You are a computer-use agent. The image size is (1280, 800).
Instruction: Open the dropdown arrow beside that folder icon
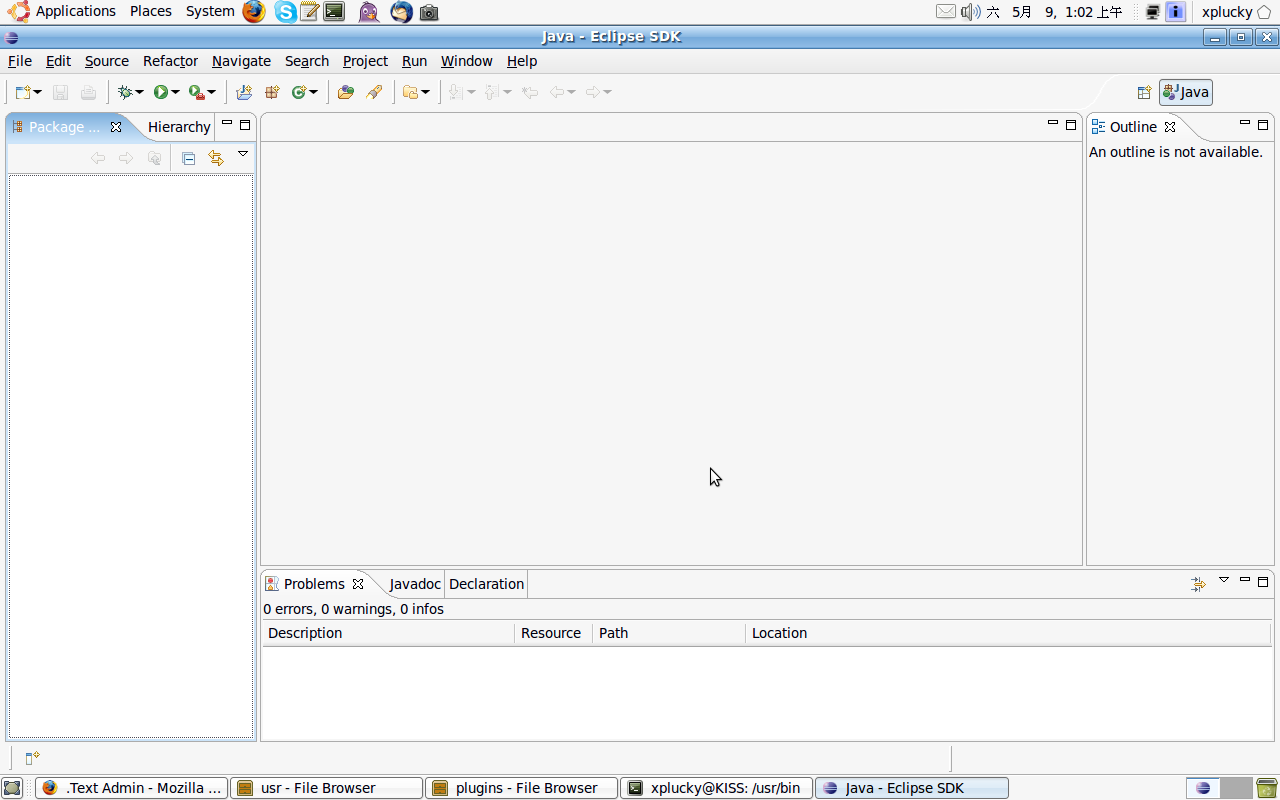tap(425, 92)
